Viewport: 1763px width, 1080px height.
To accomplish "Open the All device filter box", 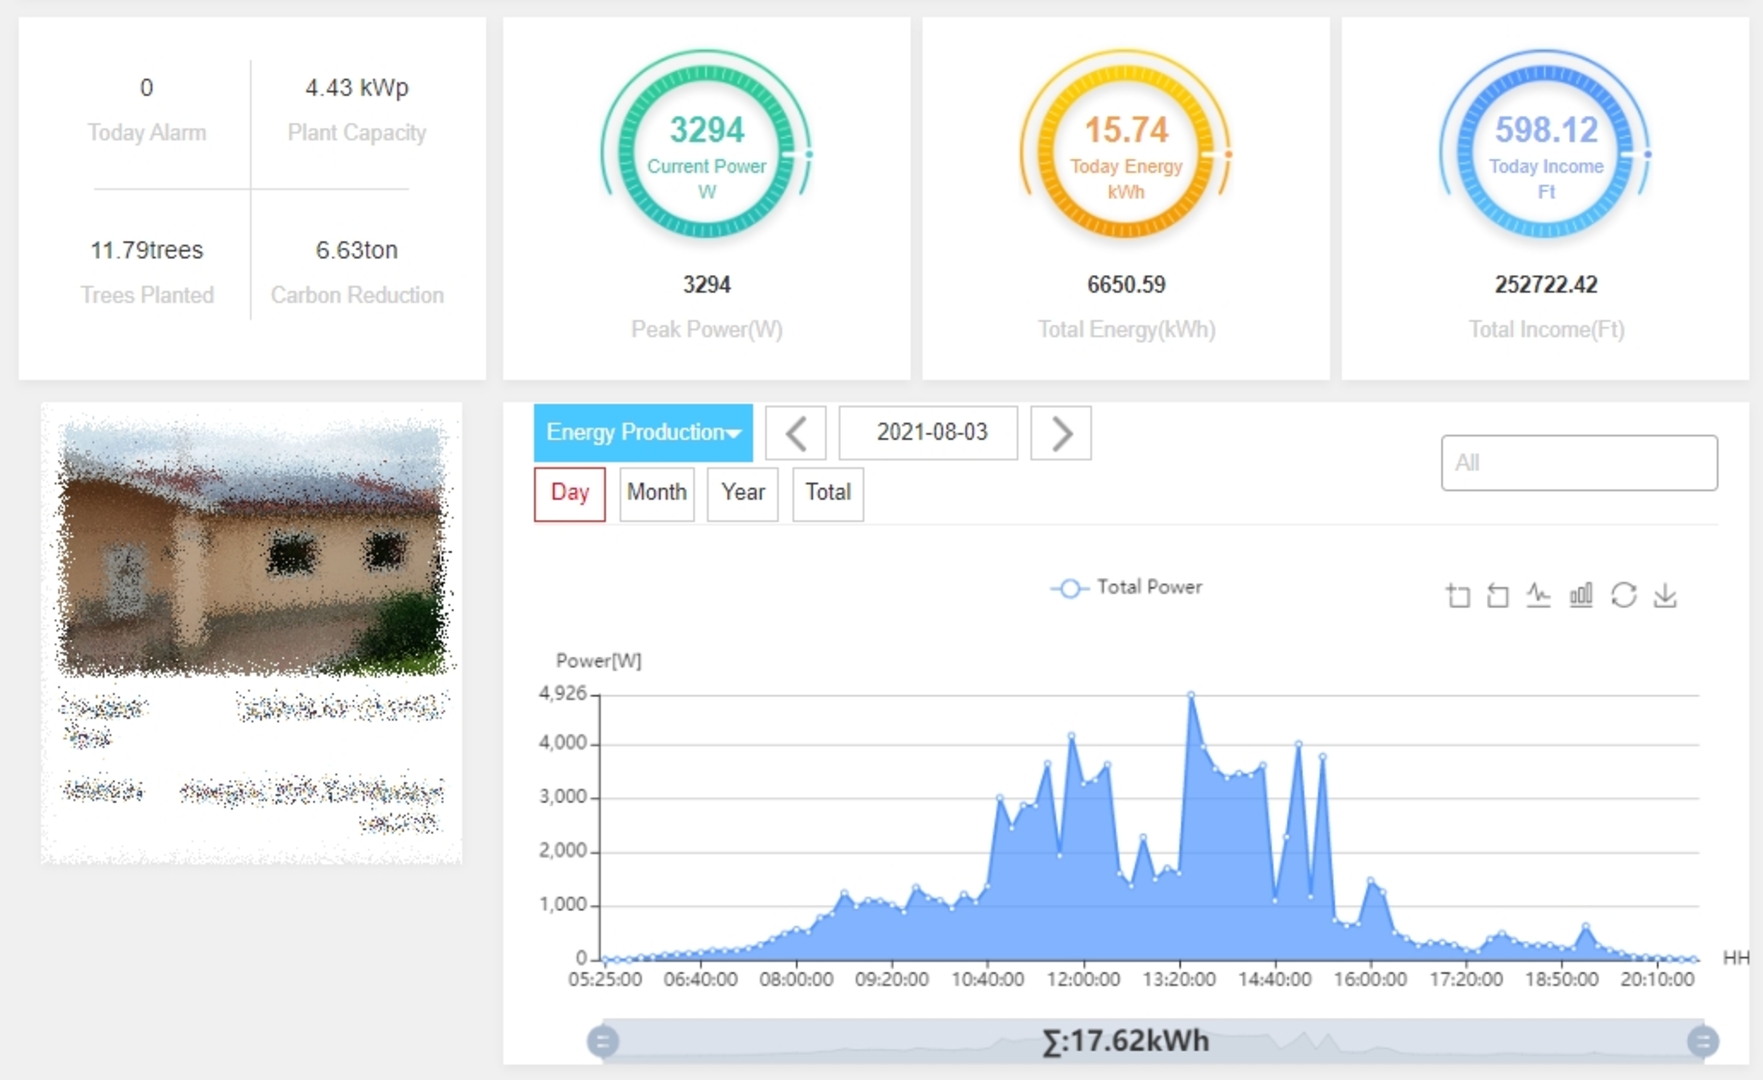I will (1578, 463).
